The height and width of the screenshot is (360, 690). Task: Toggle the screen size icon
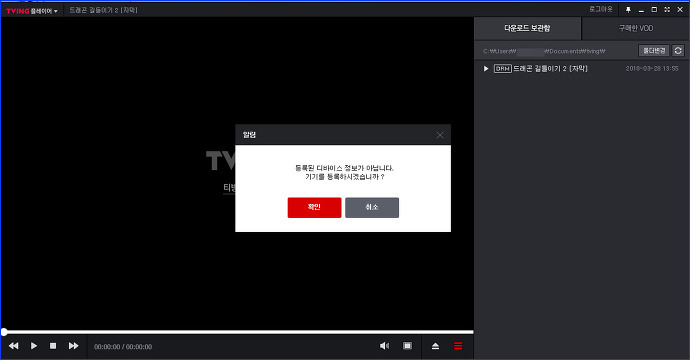pyautogui.click(x=407, y=346)
